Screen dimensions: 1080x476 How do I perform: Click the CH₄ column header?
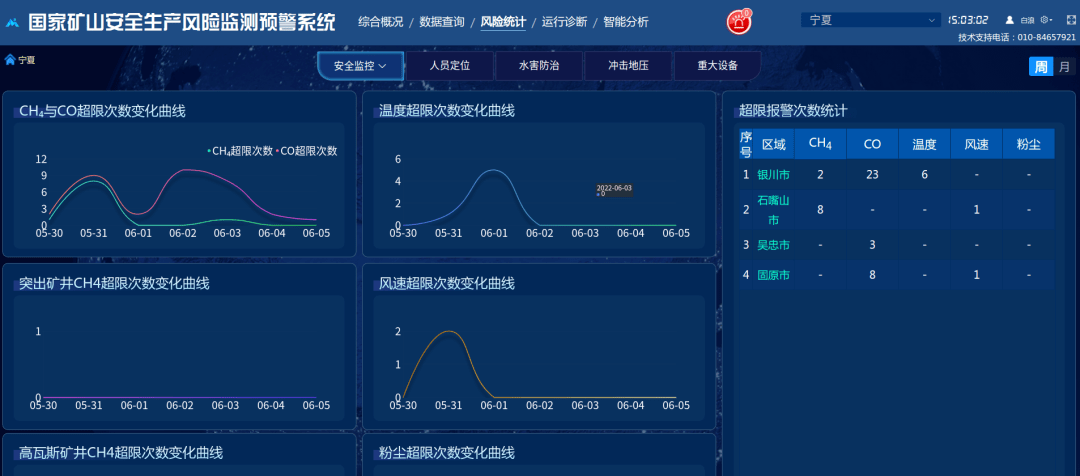[x=820, y=144]
